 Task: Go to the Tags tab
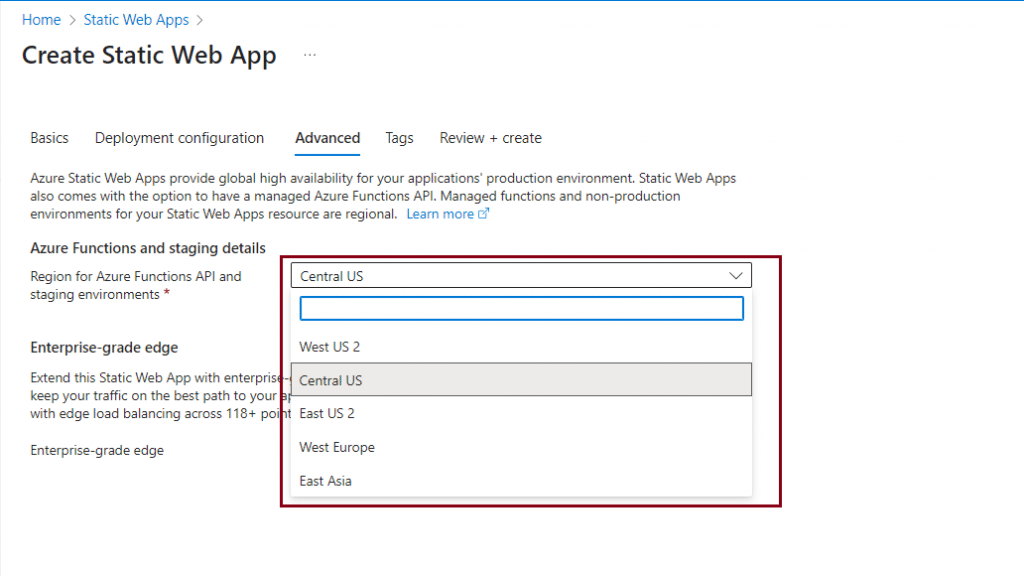[399, 138]
